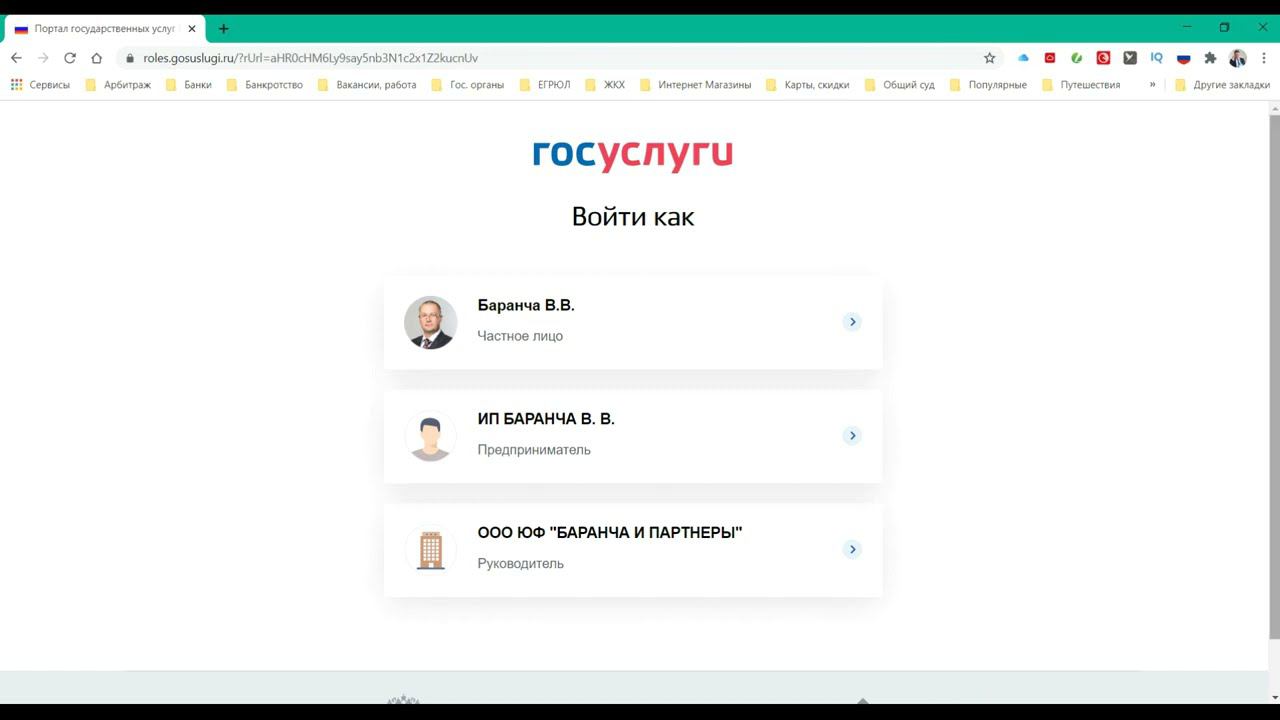
Task: Open the ЕГРЮЛ bookmark folder
Action: click(545, 85)
